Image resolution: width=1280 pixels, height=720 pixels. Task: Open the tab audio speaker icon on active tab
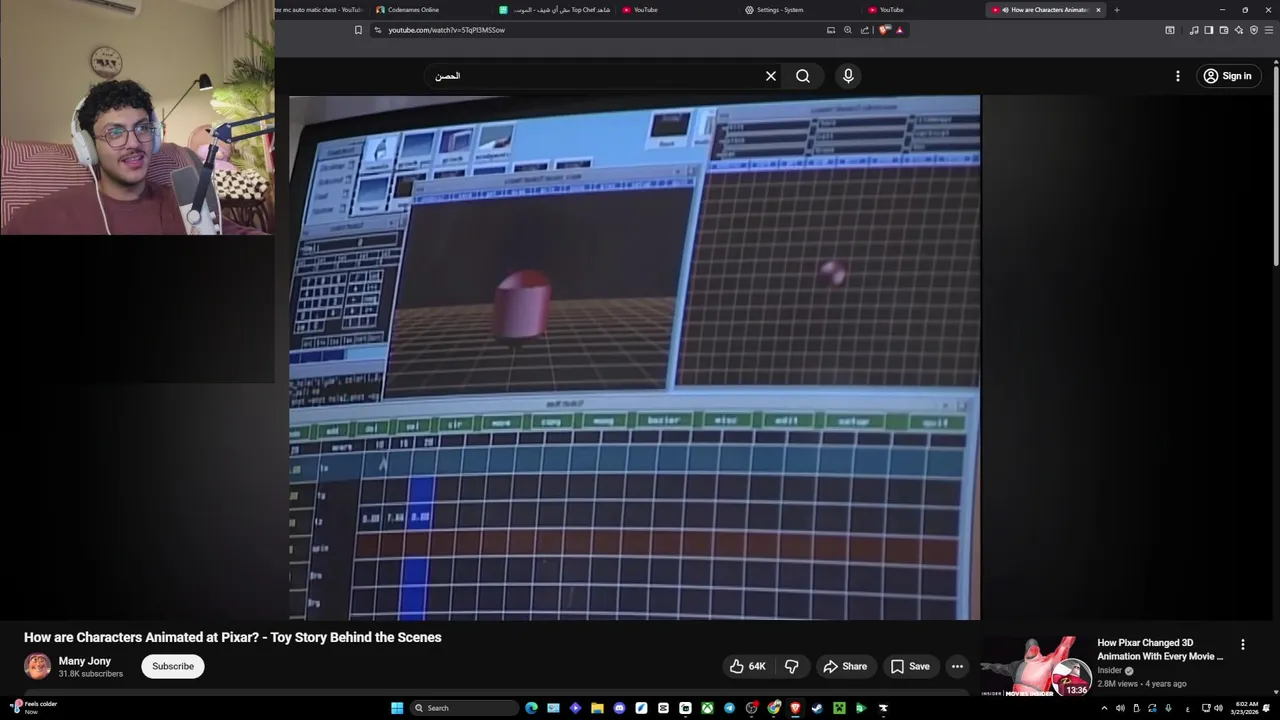(x=1005, y=10)
